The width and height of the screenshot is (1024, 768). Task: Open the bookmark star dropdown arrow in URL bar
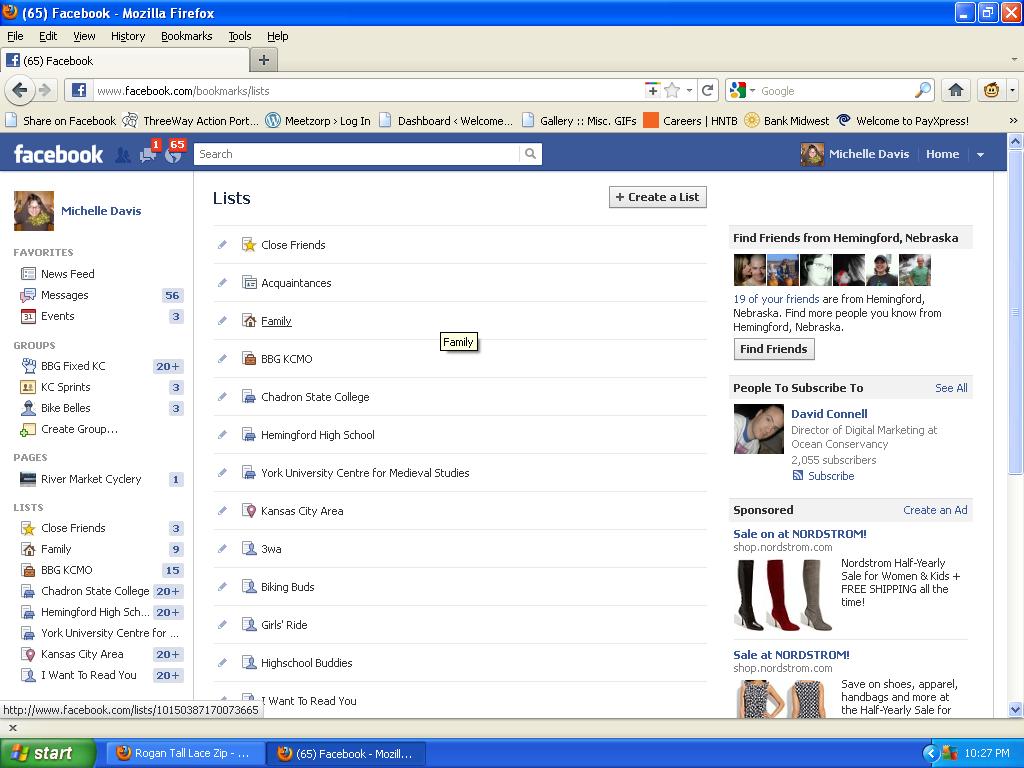pos(689,91)
